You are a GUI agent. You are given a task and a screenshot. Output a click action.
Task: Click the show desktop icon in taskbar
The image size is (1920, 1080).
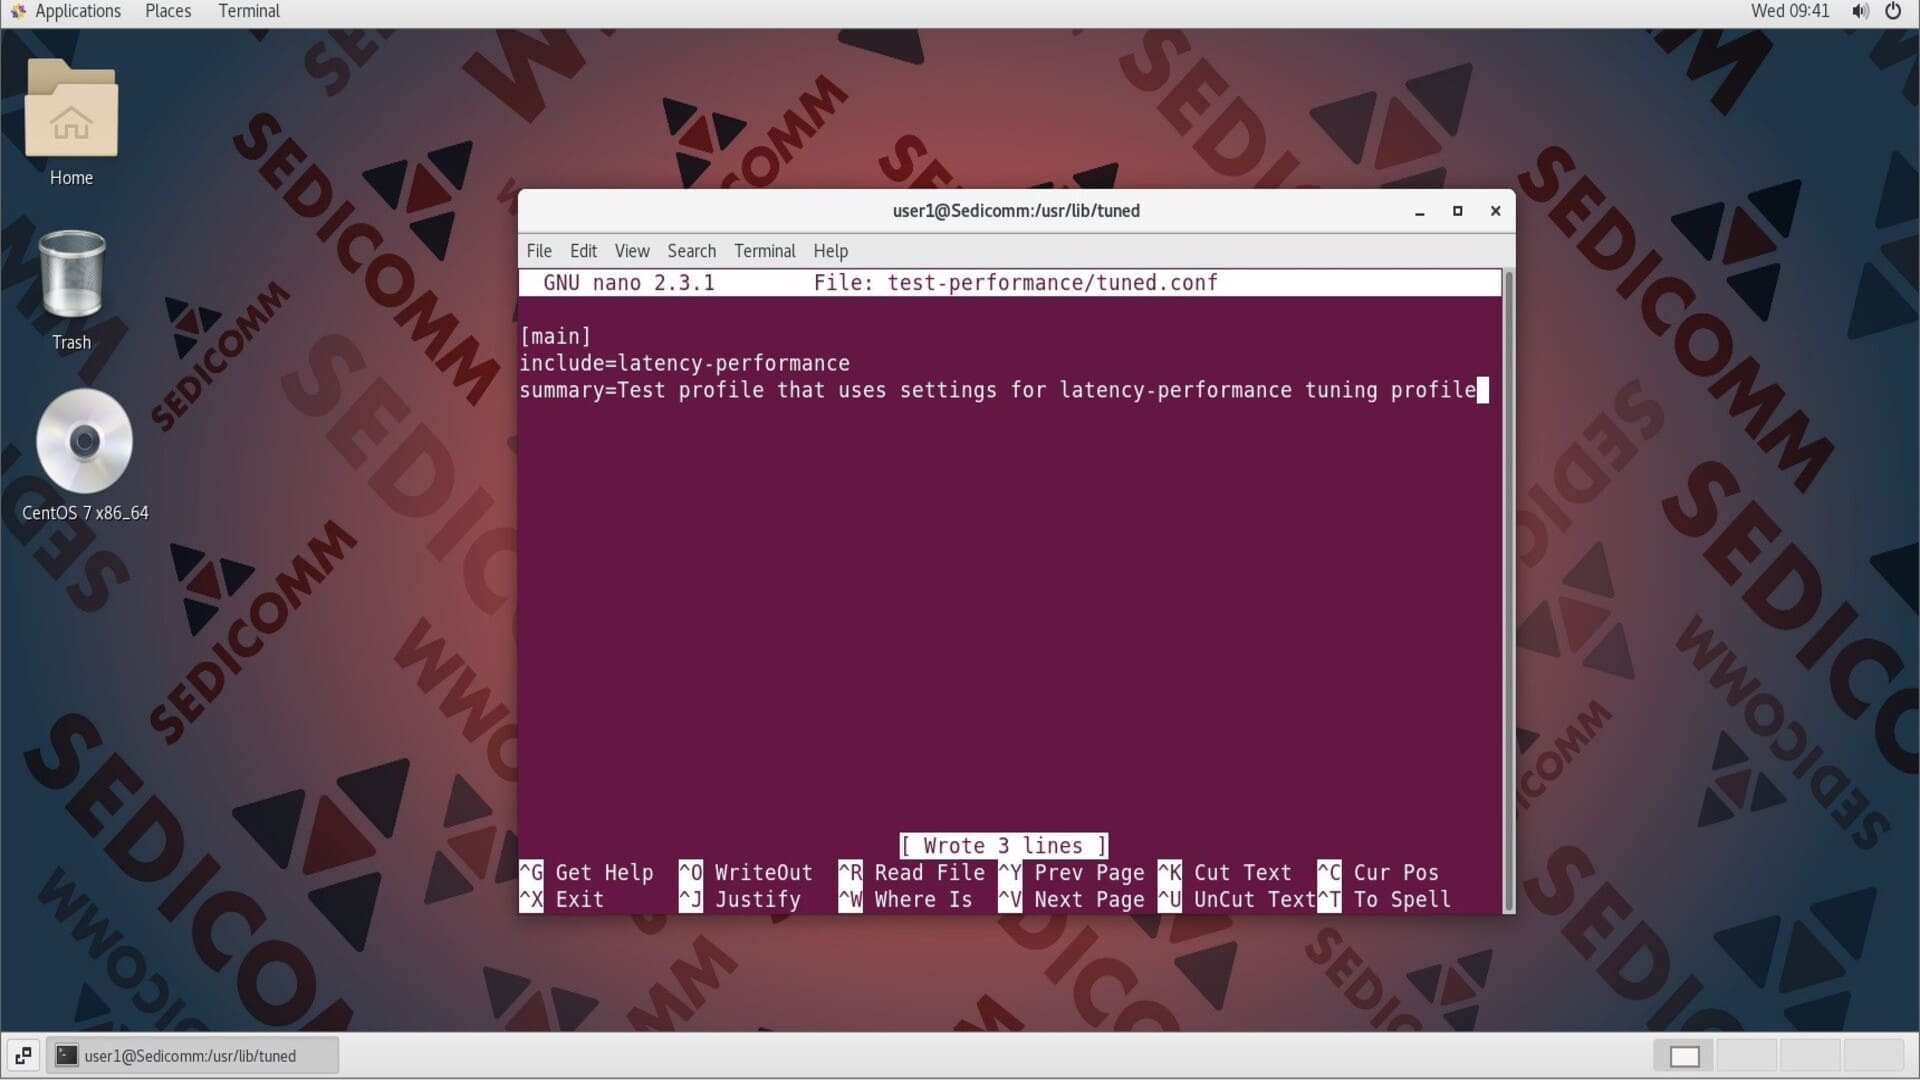[23, 1055]
